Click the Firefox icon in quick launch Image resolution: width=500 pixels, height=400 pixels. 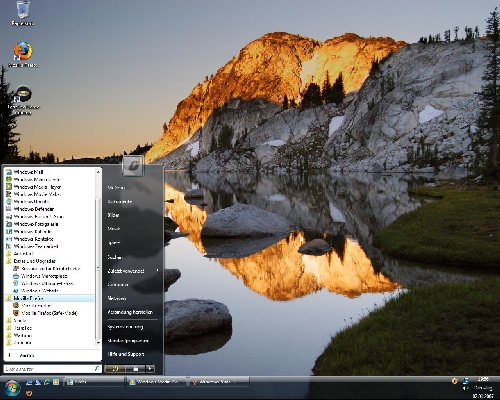29,393
